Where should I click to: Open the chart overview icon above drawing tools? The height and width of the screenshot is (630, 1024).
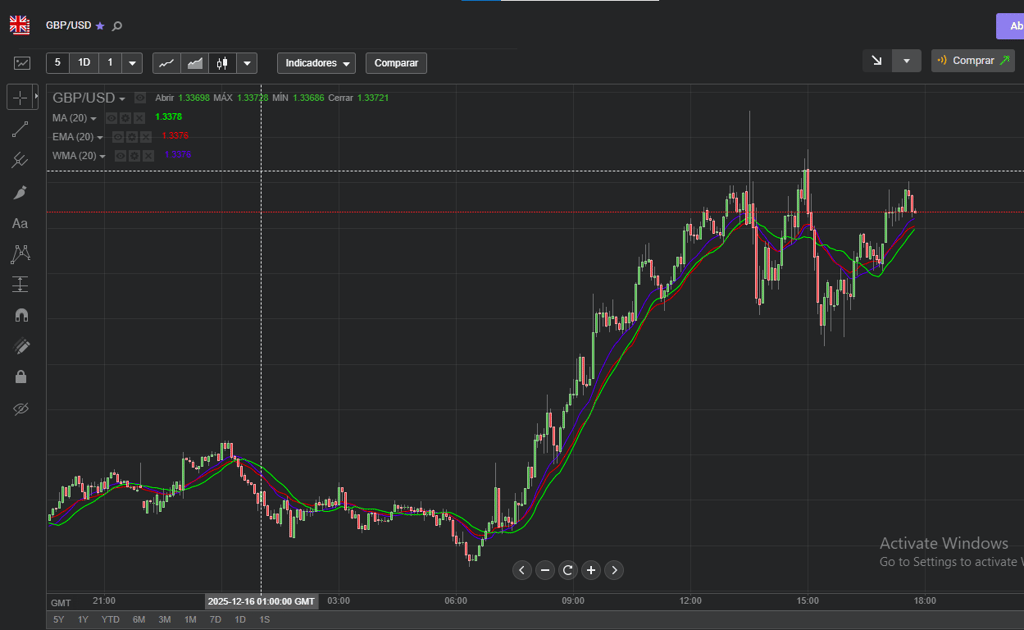click(22, 63)
